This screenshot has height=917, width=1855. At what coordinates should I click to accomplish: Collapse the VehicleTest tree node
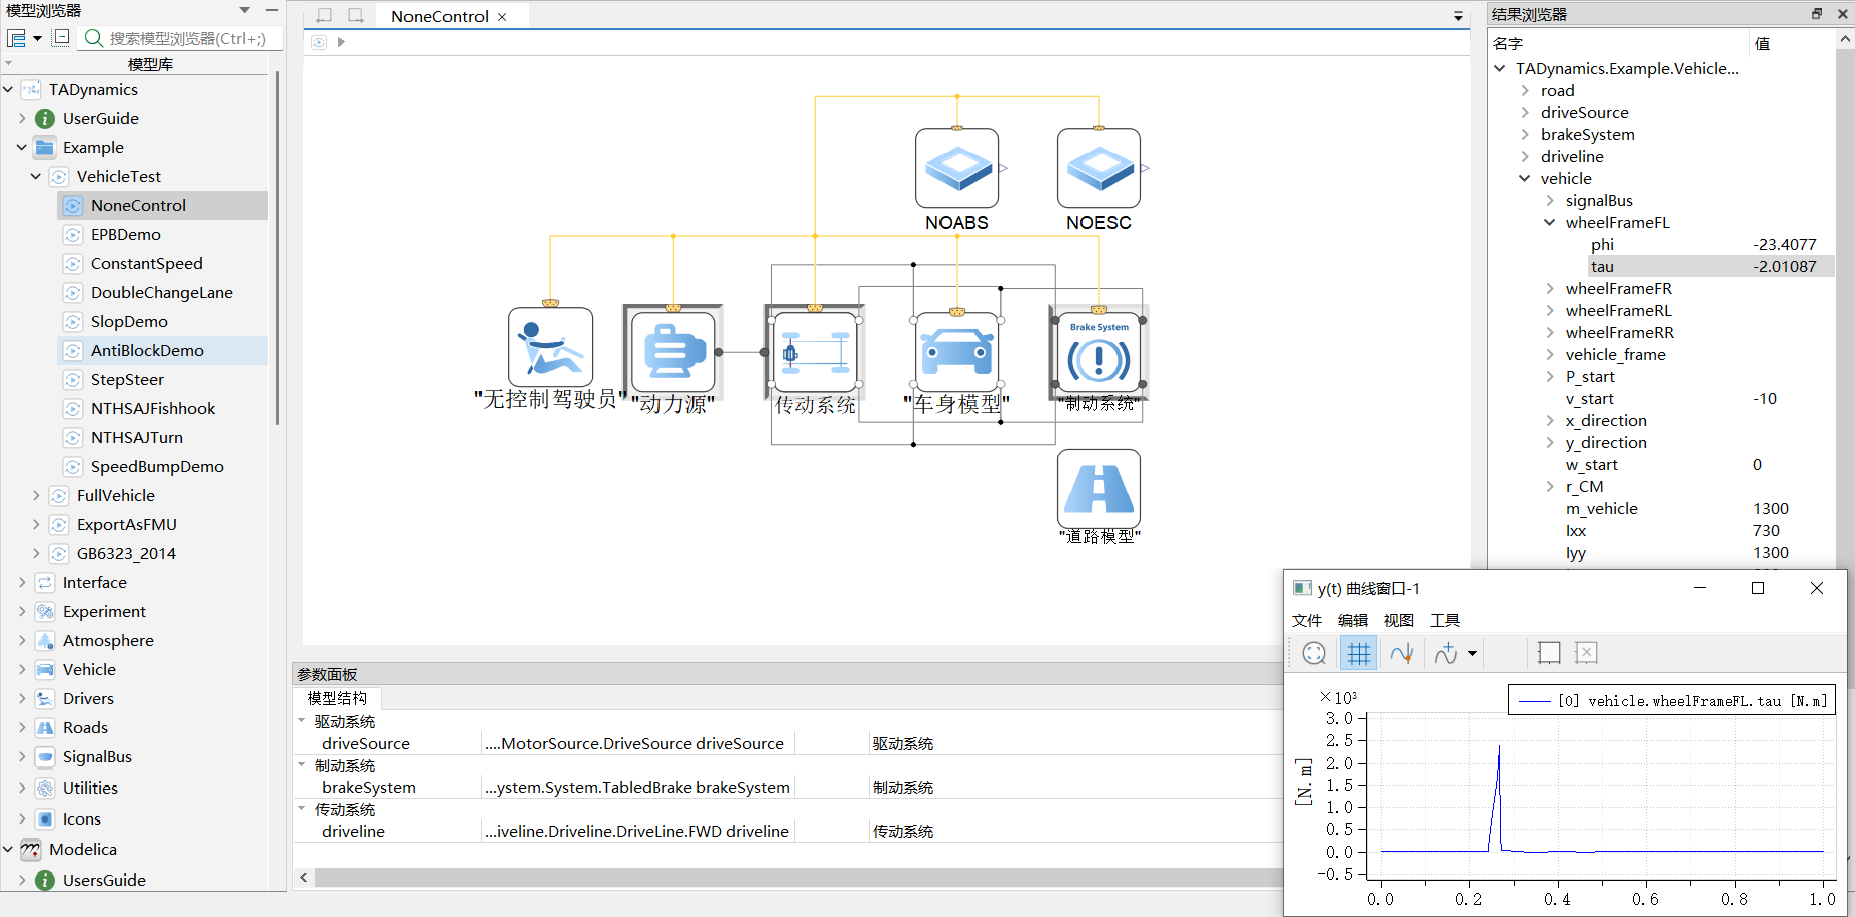tap(36, 177)
